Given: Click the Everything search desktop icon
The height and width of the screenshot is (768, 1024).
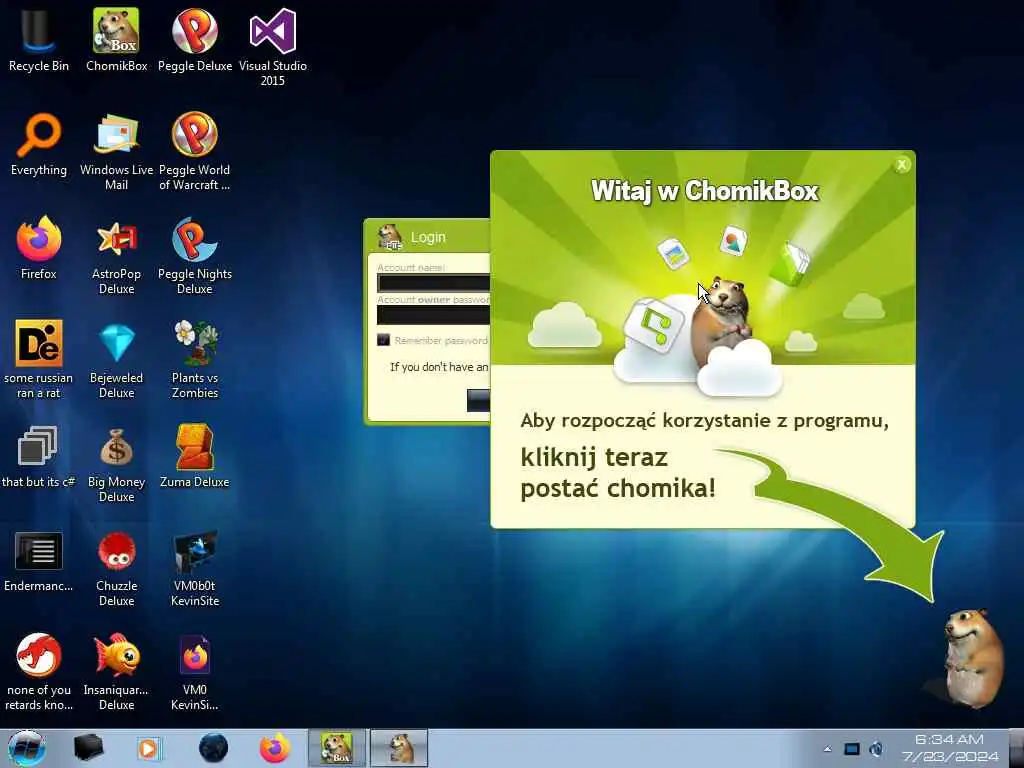Looking at the screenshot, I should (39, 145).
